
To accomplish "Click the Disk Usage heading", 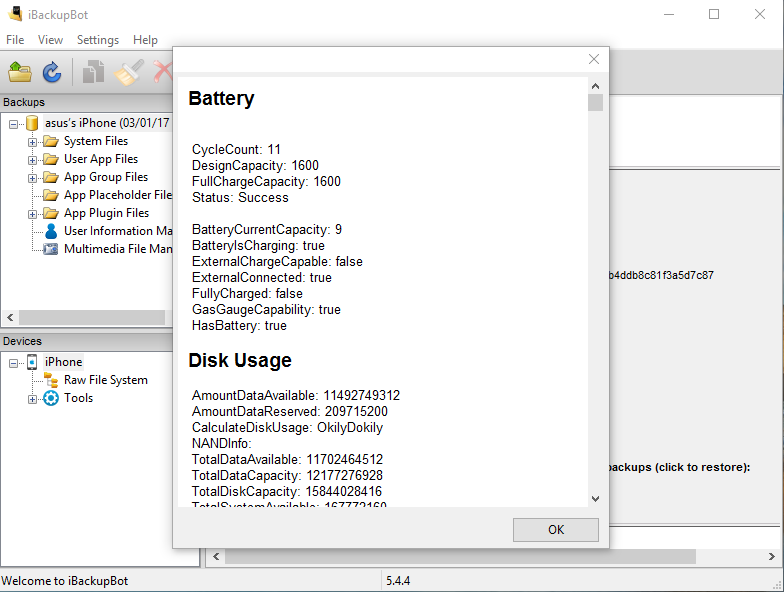I will click(x=240, y=360).
